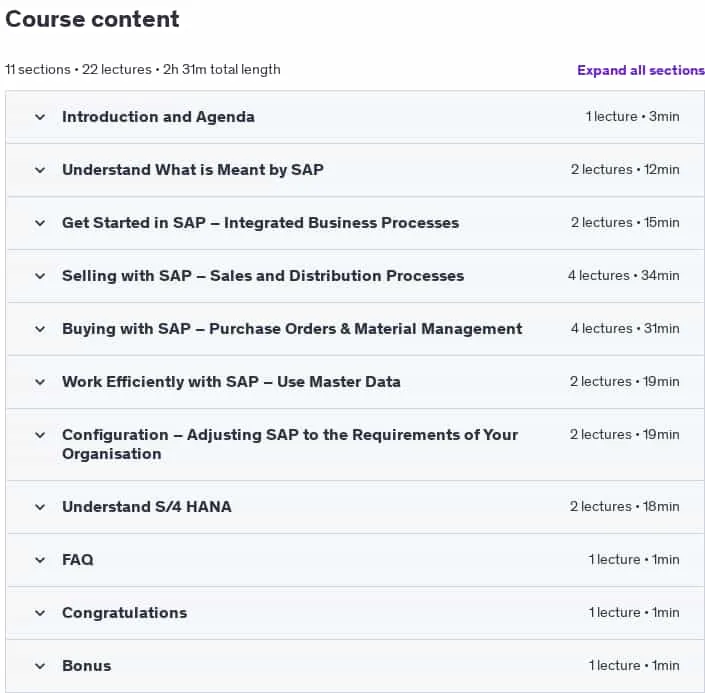Click chevron beside Understand S/4 HANA
Screen dimensions: 705x693
tap(40, 507)
